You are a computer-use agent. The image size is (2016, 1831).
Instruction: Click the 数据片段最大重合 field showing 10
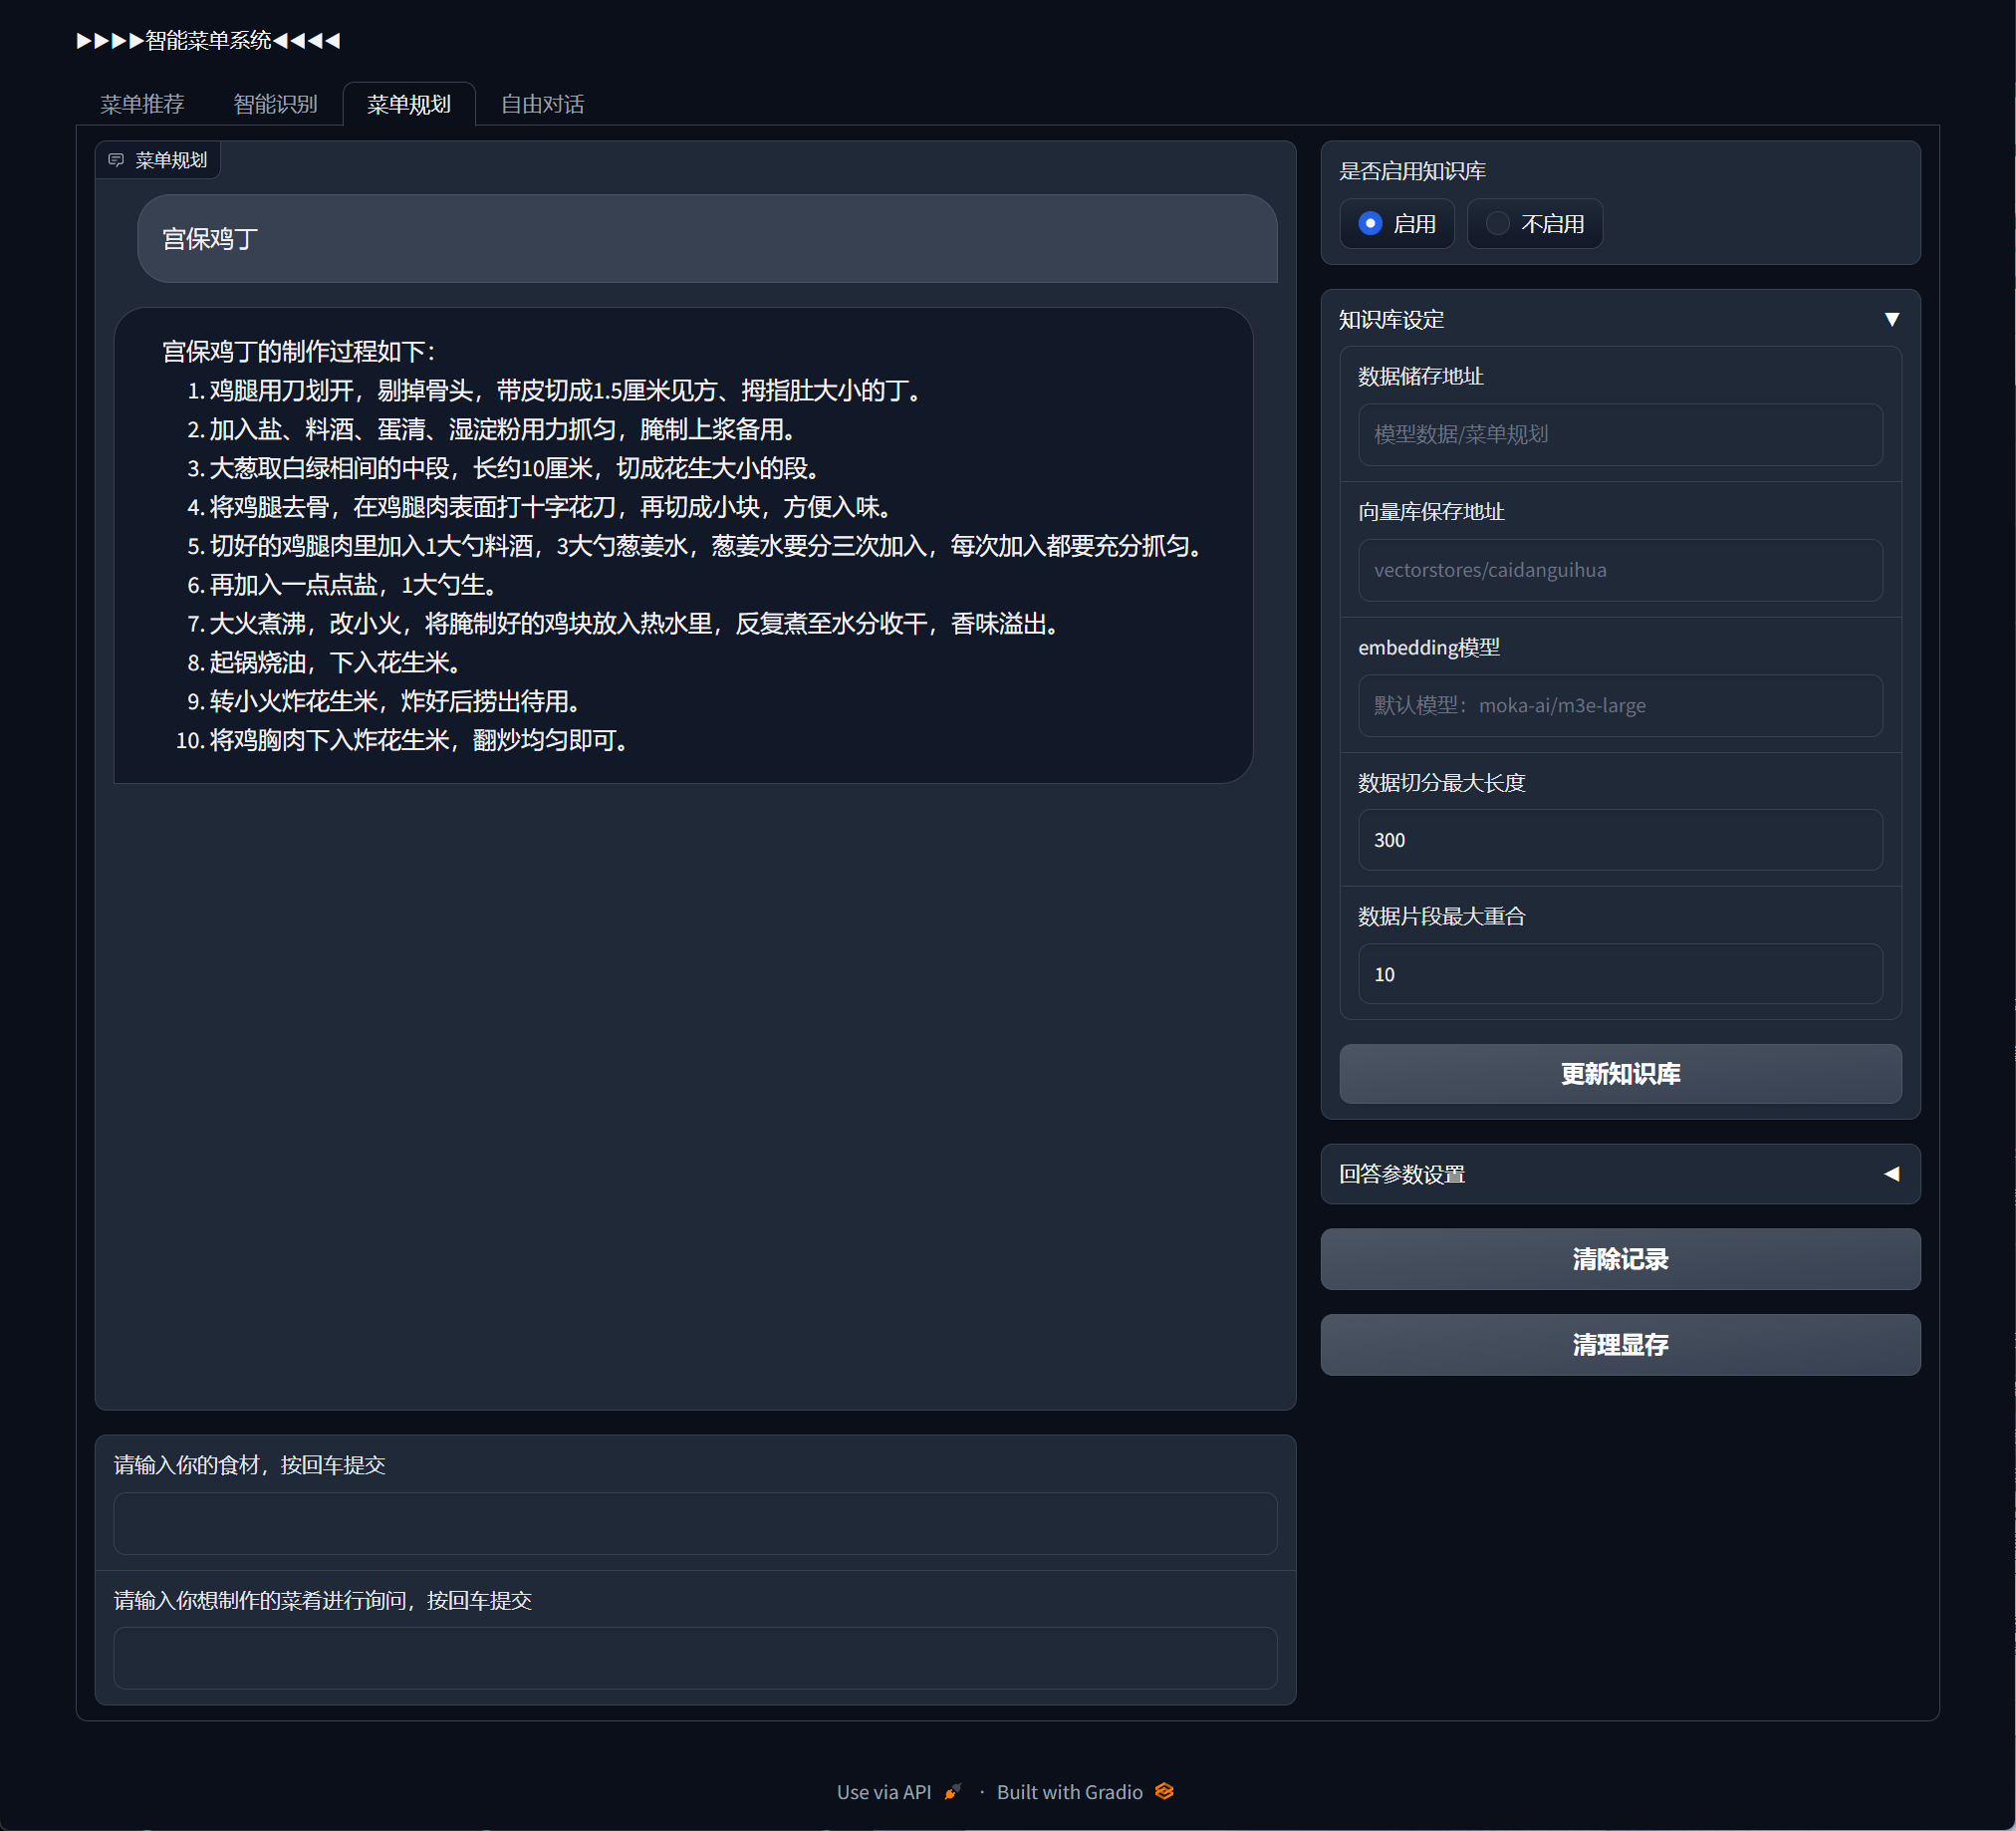point(1620,974)
